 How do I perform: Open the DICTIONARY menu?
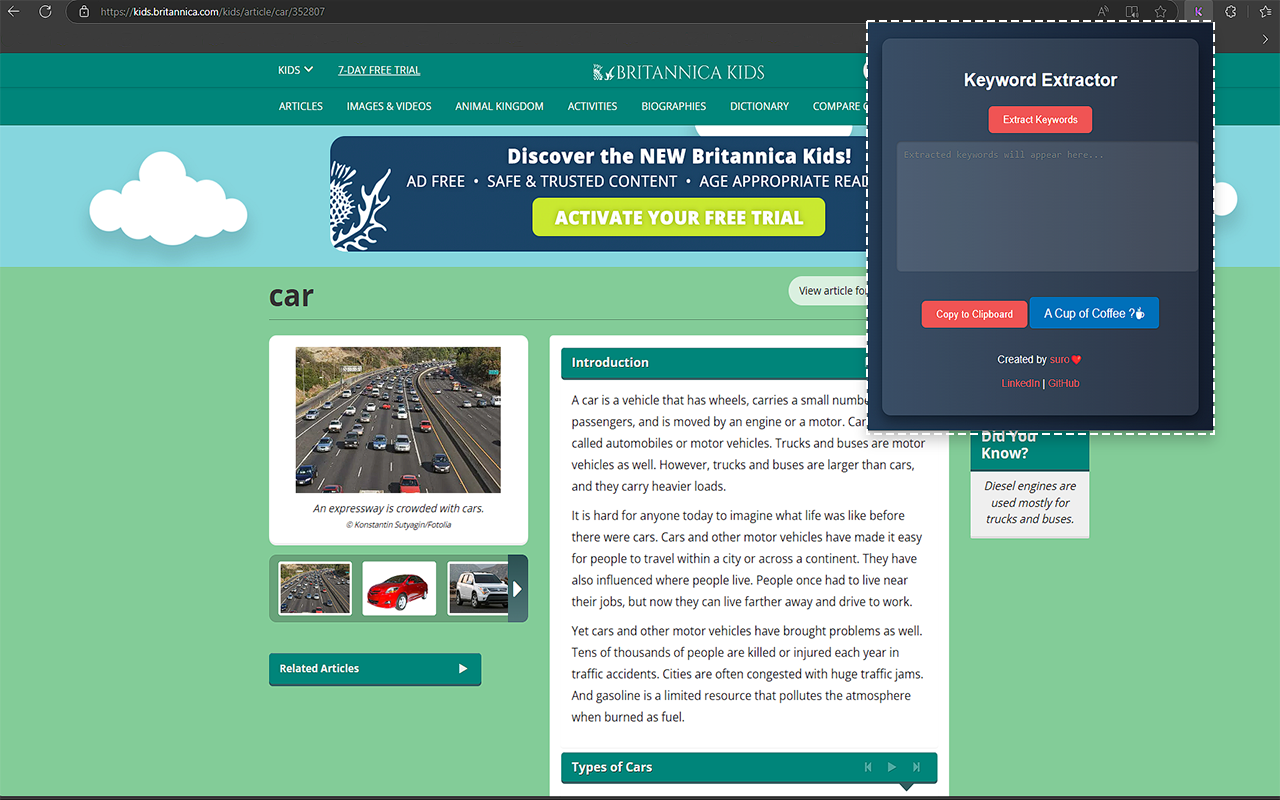coord(759,106)
